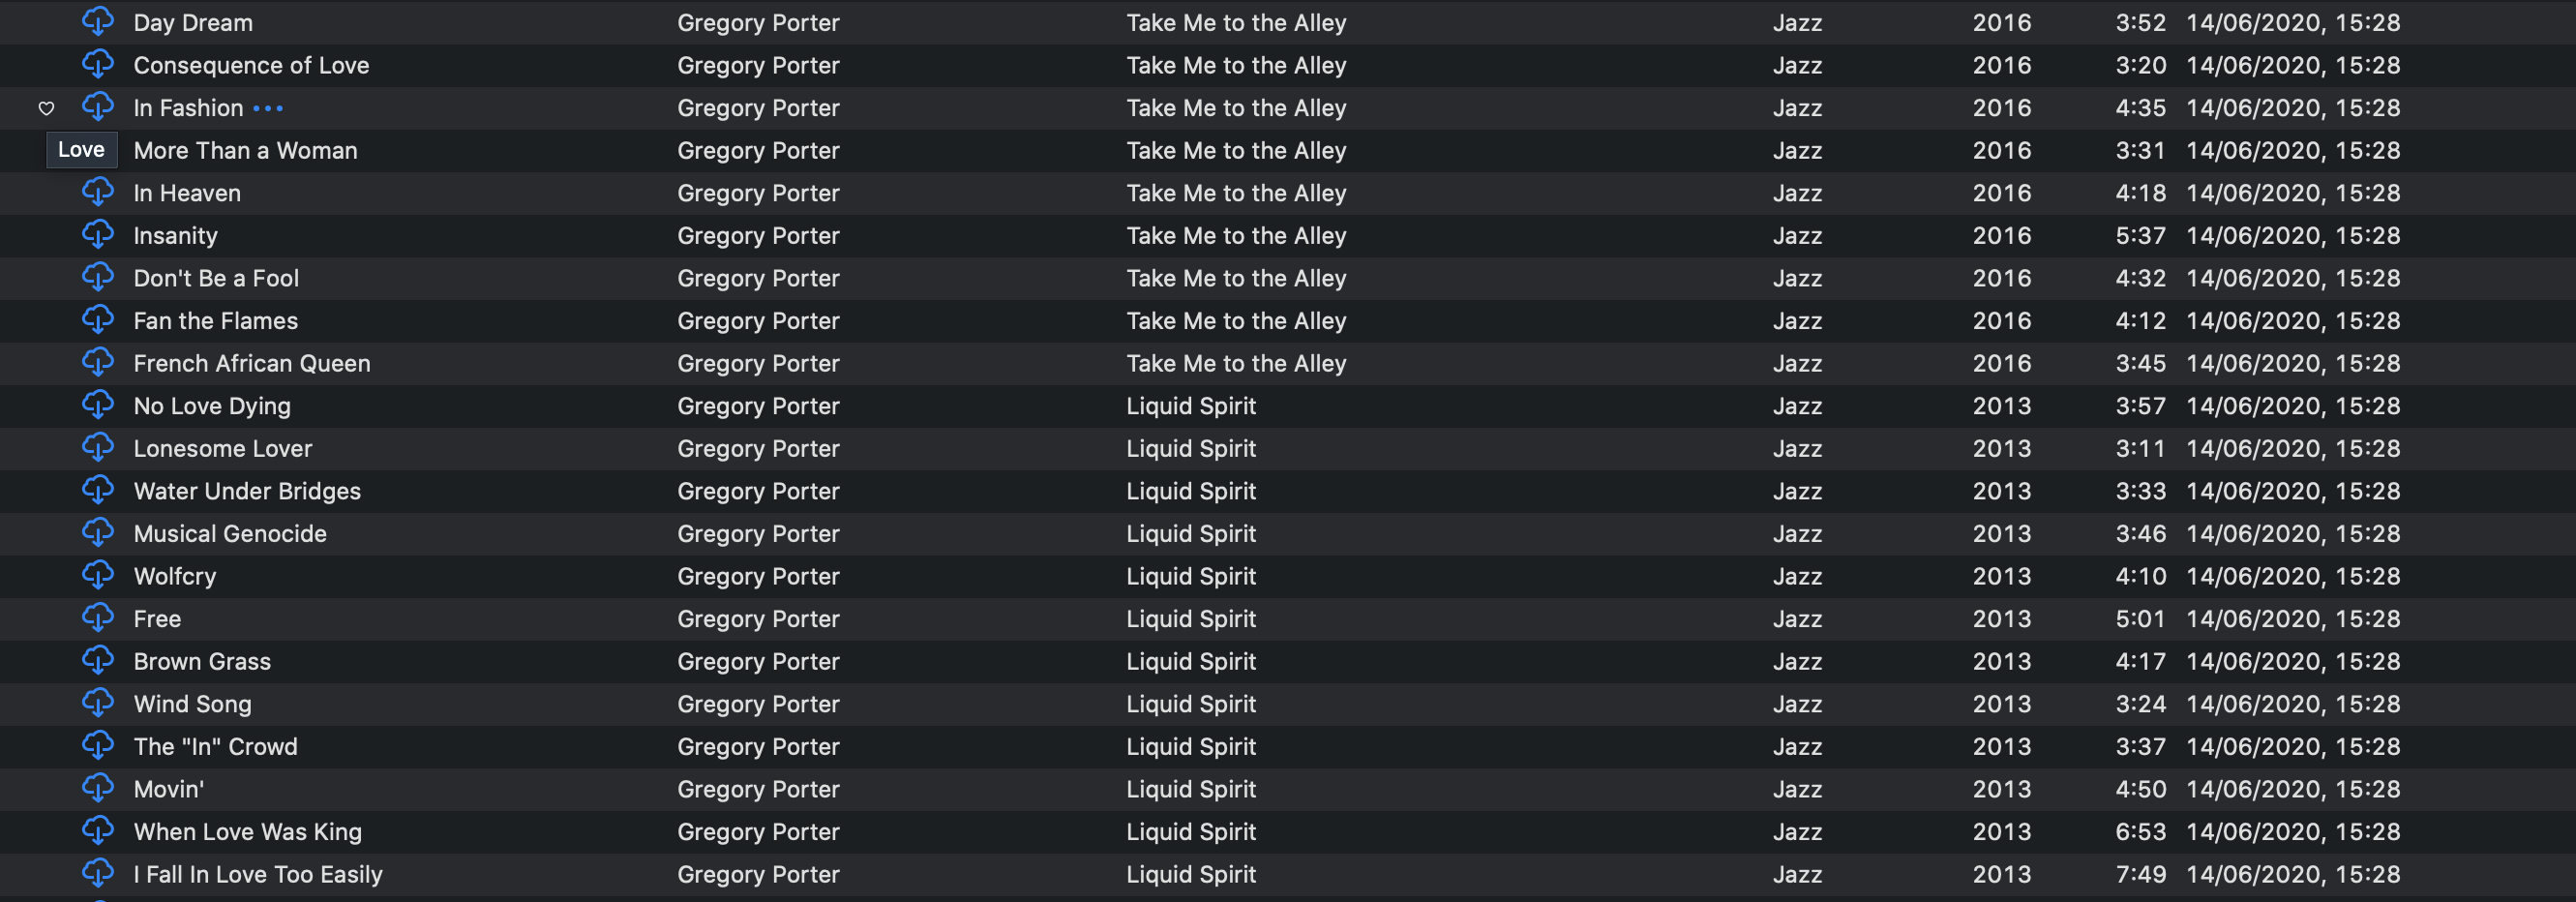The width and height of the screenshot is (2576, 902).
Task: Select the song Water Under Bridges
Action: pyautogui.click(x=247, y=491)
